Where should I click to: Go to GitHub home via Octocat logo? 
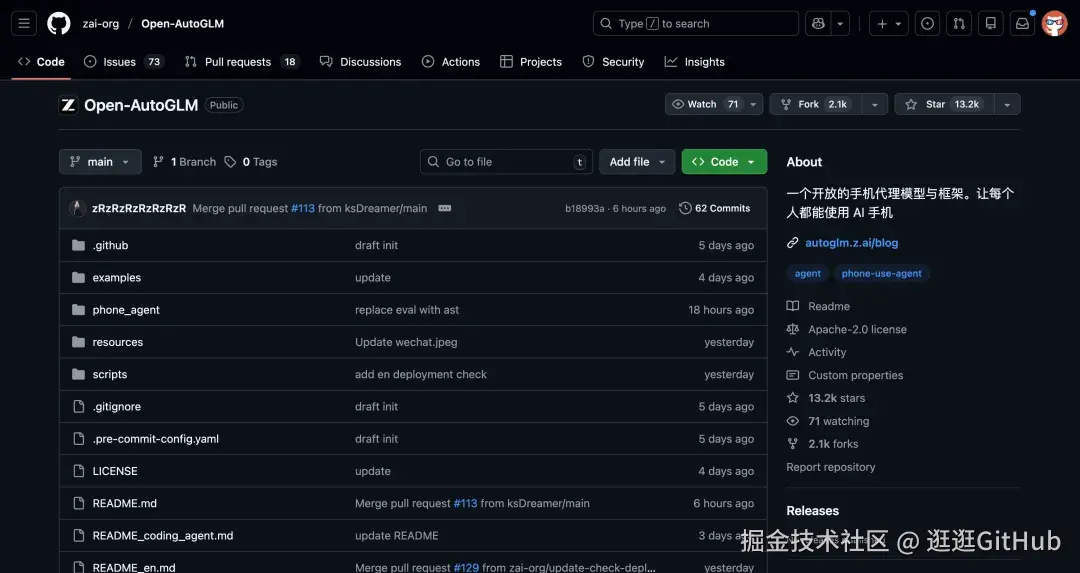point(59,23)
